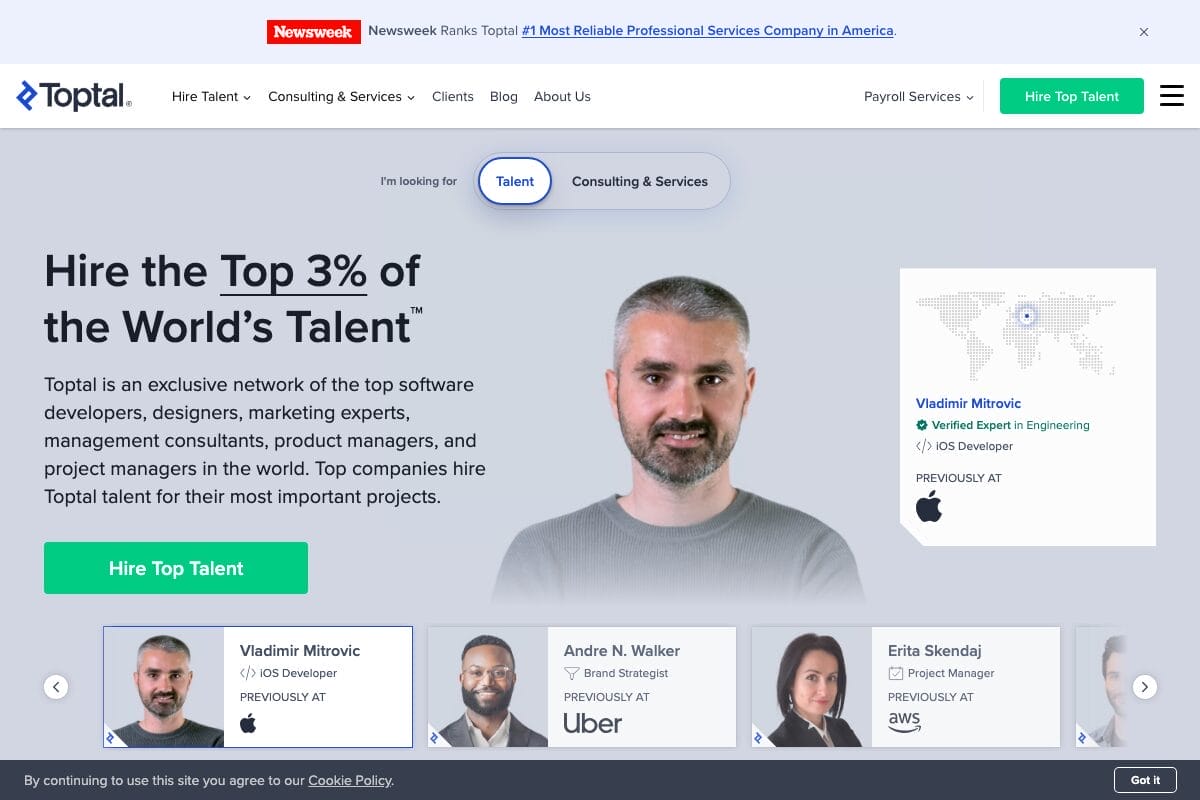Click the Toptal logo
This screenshot has width=1200, height=800.
tap(73, 96)
